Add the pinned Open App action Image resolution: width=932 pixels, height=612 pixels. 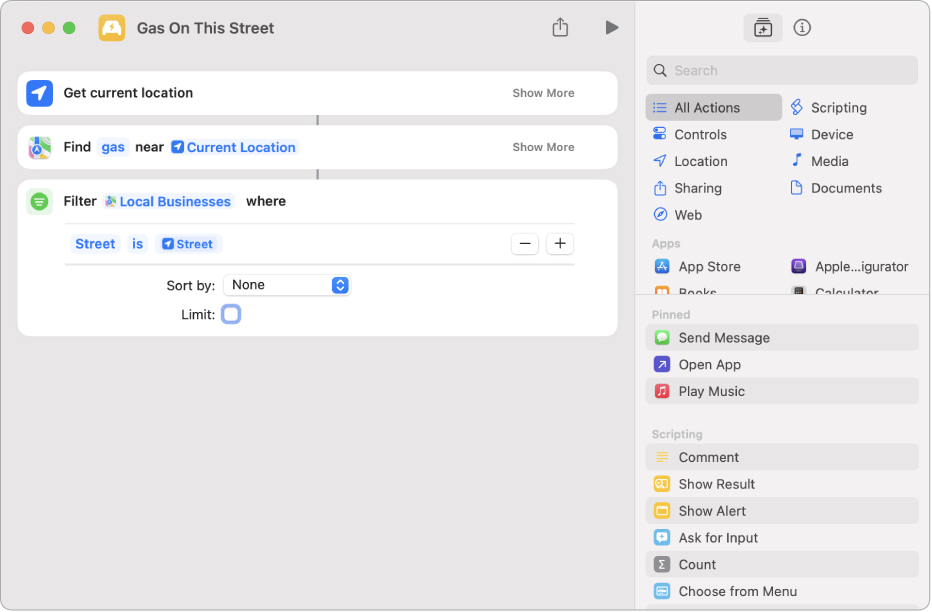pyautogui.click(x=782, y=365)
